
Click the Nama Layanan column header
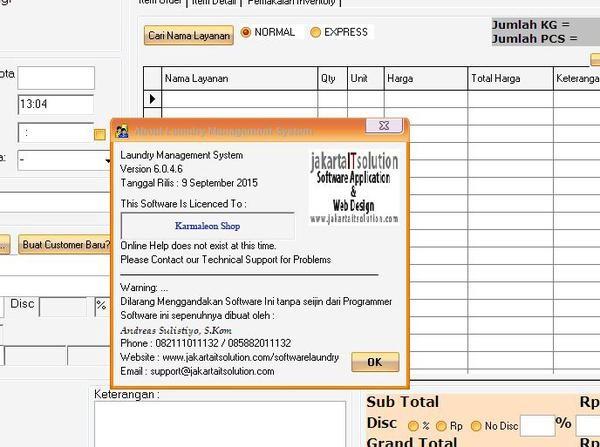pyautogui.click(x=196, y=77)
